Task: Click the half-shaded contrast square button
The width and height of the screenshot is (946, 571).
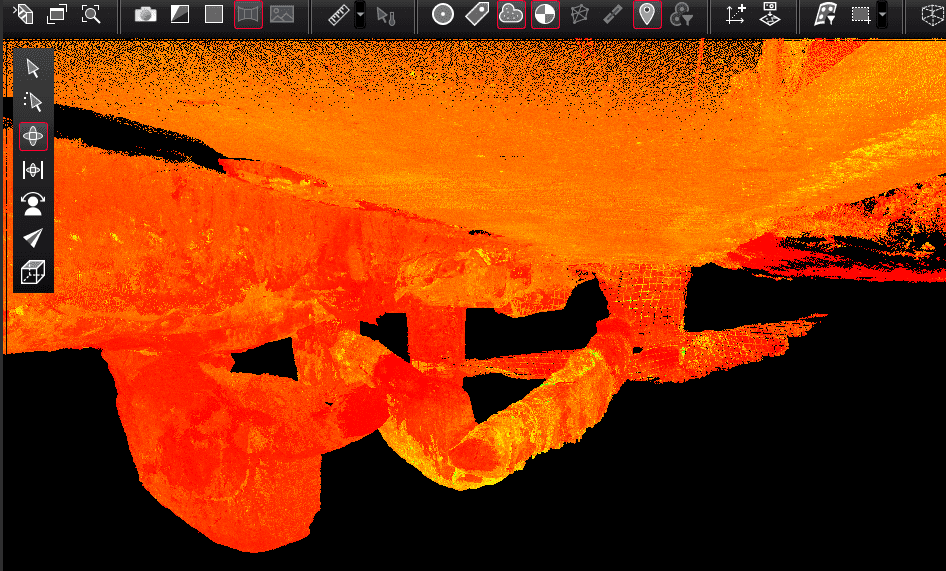Action: click(180, 14)
